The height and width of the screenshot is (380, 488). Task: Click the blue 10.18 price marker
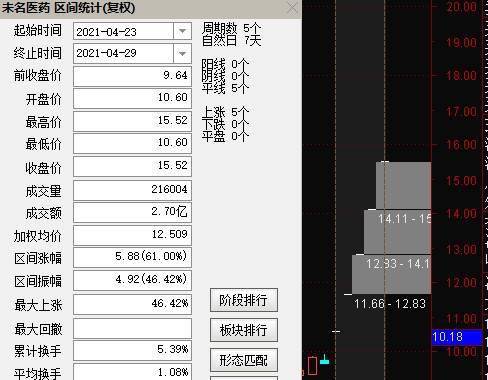click(457, 337)
